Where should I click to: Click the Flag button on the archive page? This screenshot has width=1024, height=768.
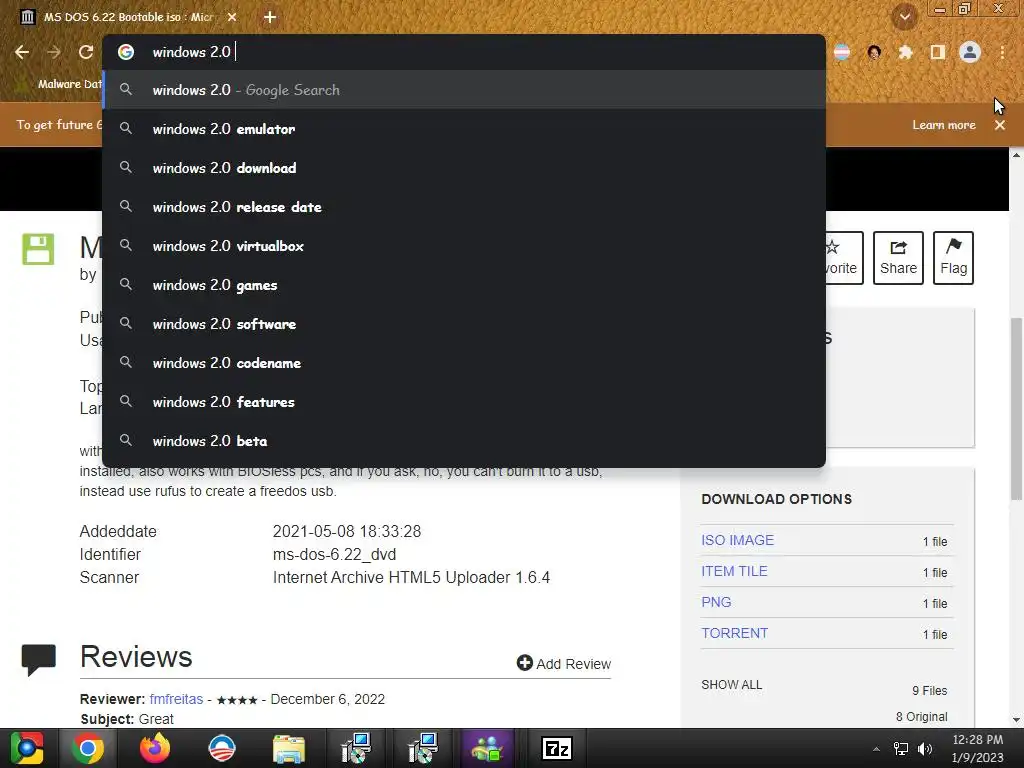click(x=953, y=257)
